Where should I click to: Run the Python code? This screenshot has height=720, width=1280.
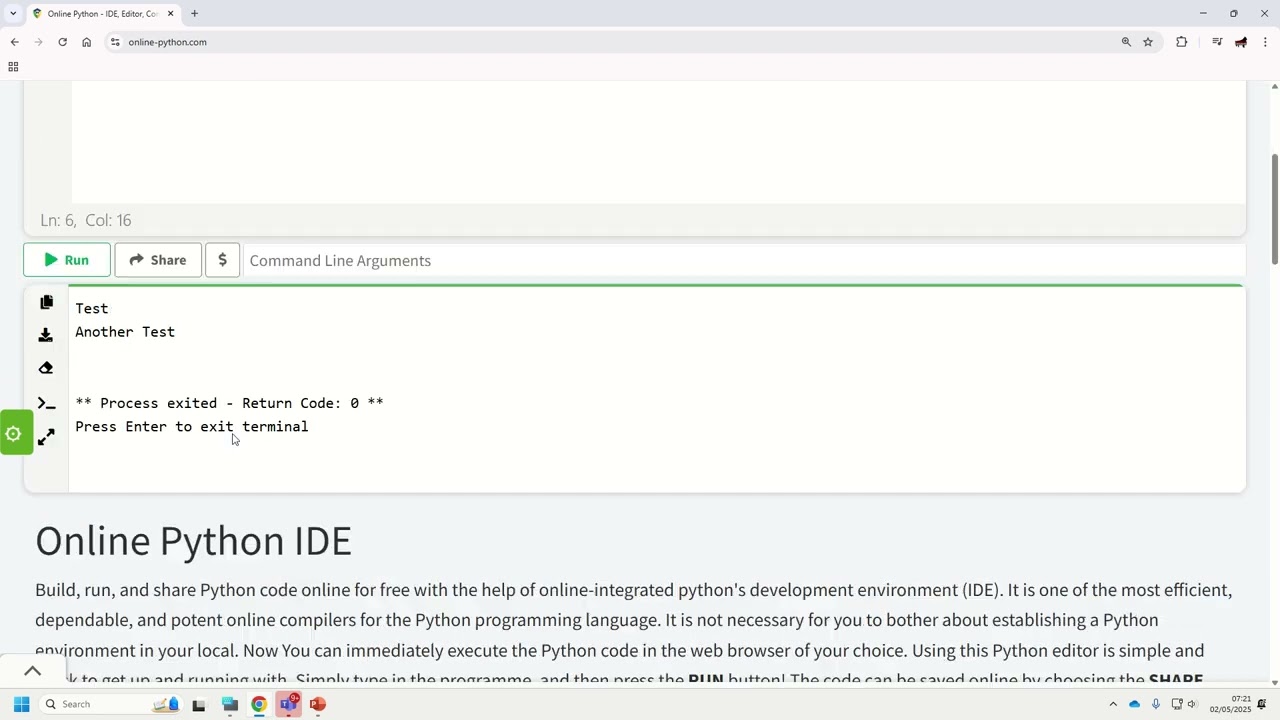click(67, 260)
